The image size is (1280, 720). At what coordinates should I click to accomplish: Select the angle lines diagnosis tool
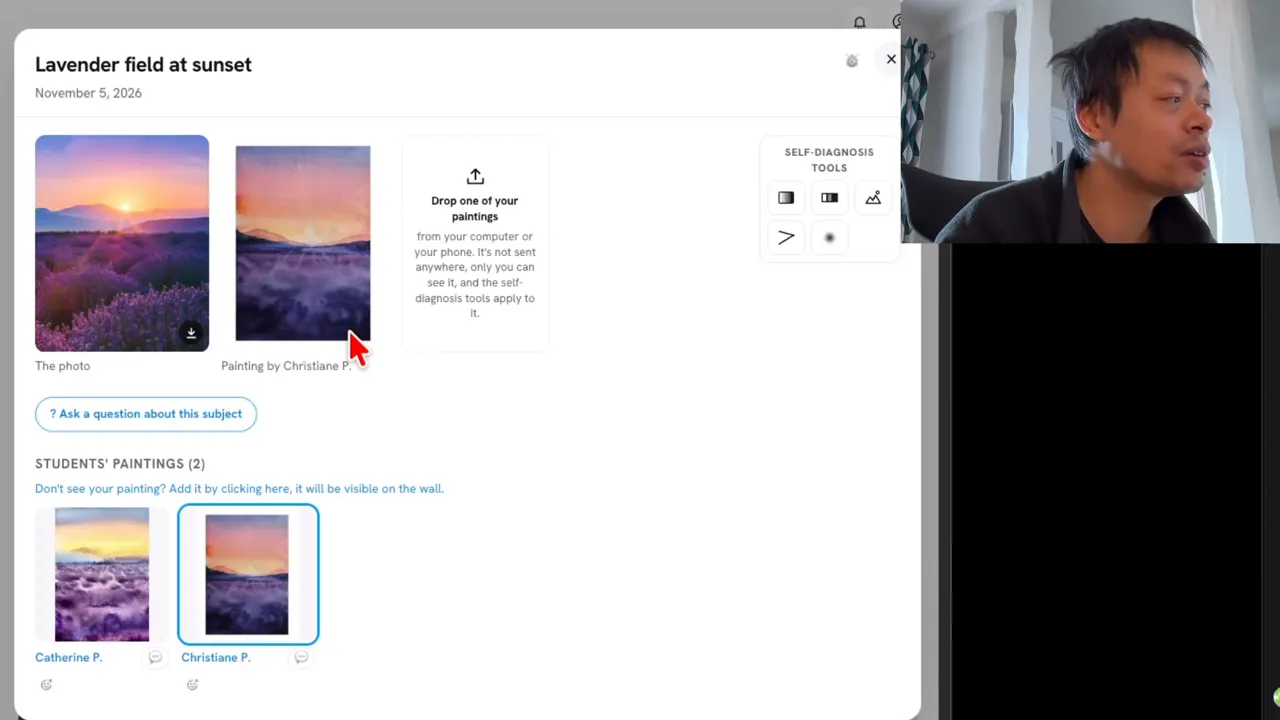[x=786, y=238]
